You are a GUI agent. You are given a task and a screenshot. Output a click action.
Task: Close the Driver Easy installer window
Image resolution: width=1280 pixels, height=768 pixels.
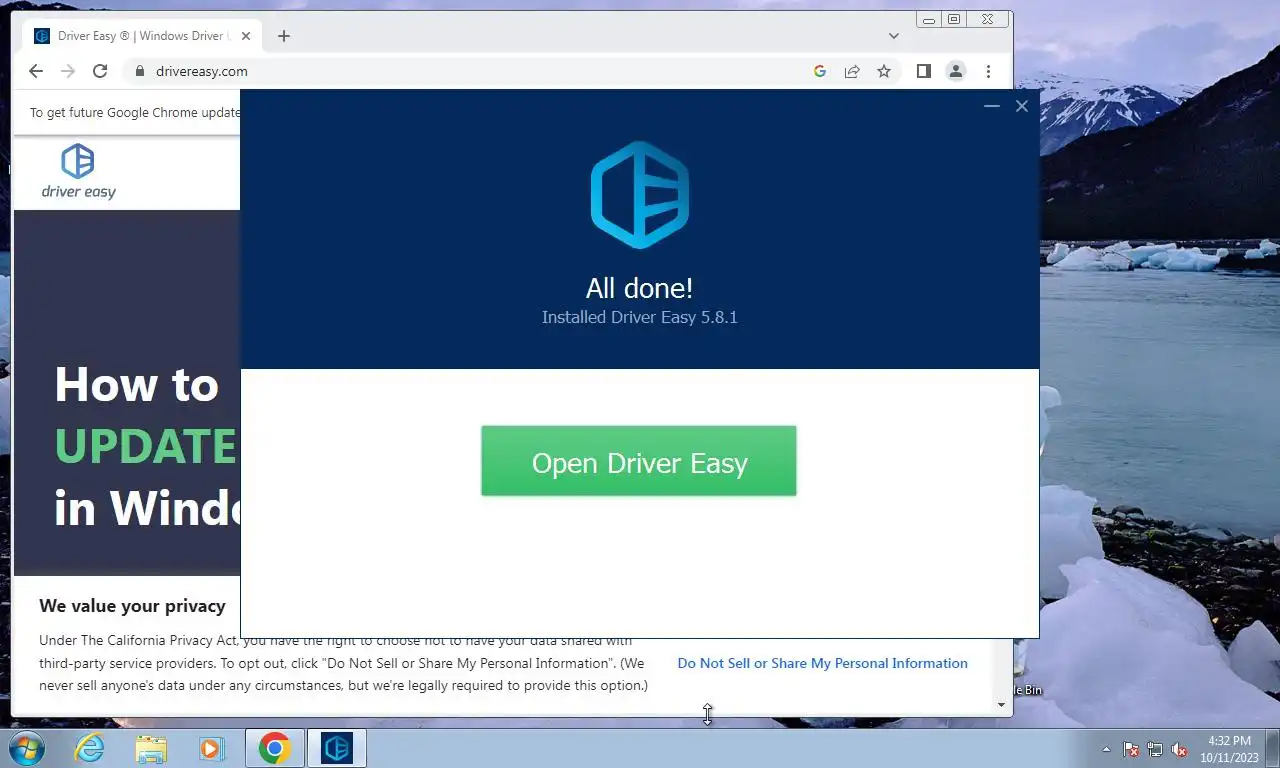point(1021,106)
